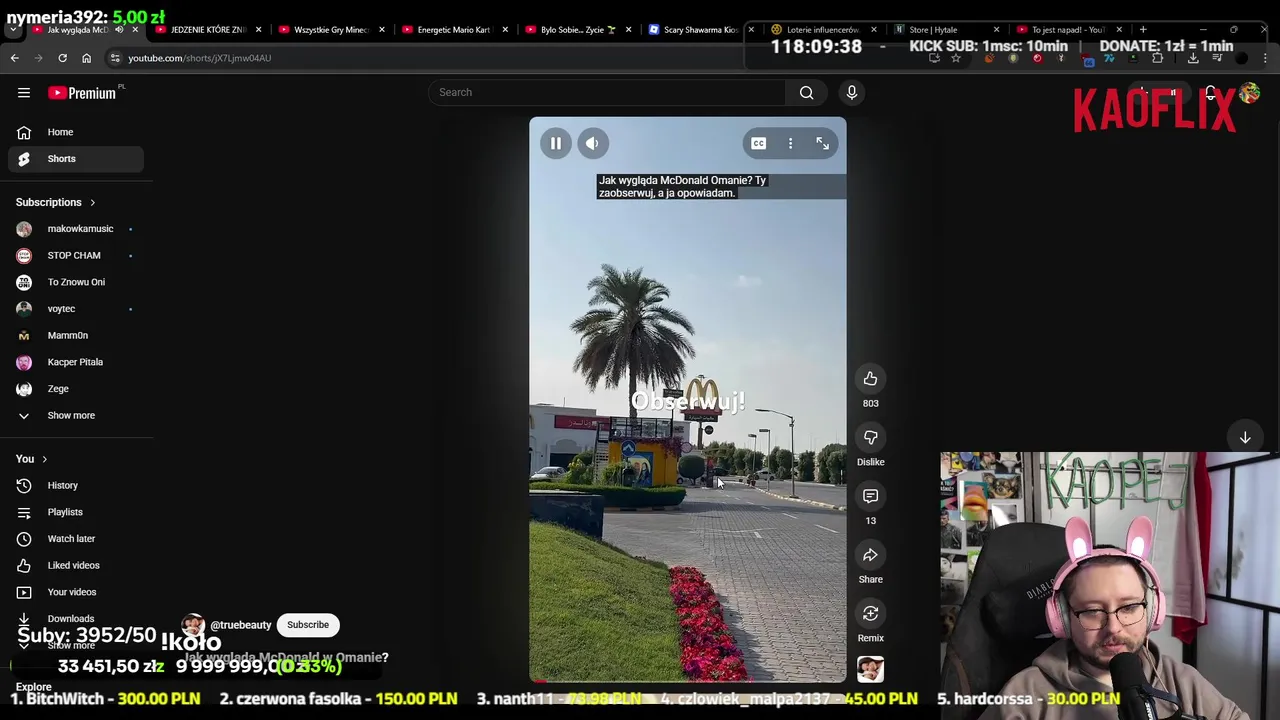Open the makowkamusic subscription
The image size is (1280, 720).
click(x=76, y=229)
